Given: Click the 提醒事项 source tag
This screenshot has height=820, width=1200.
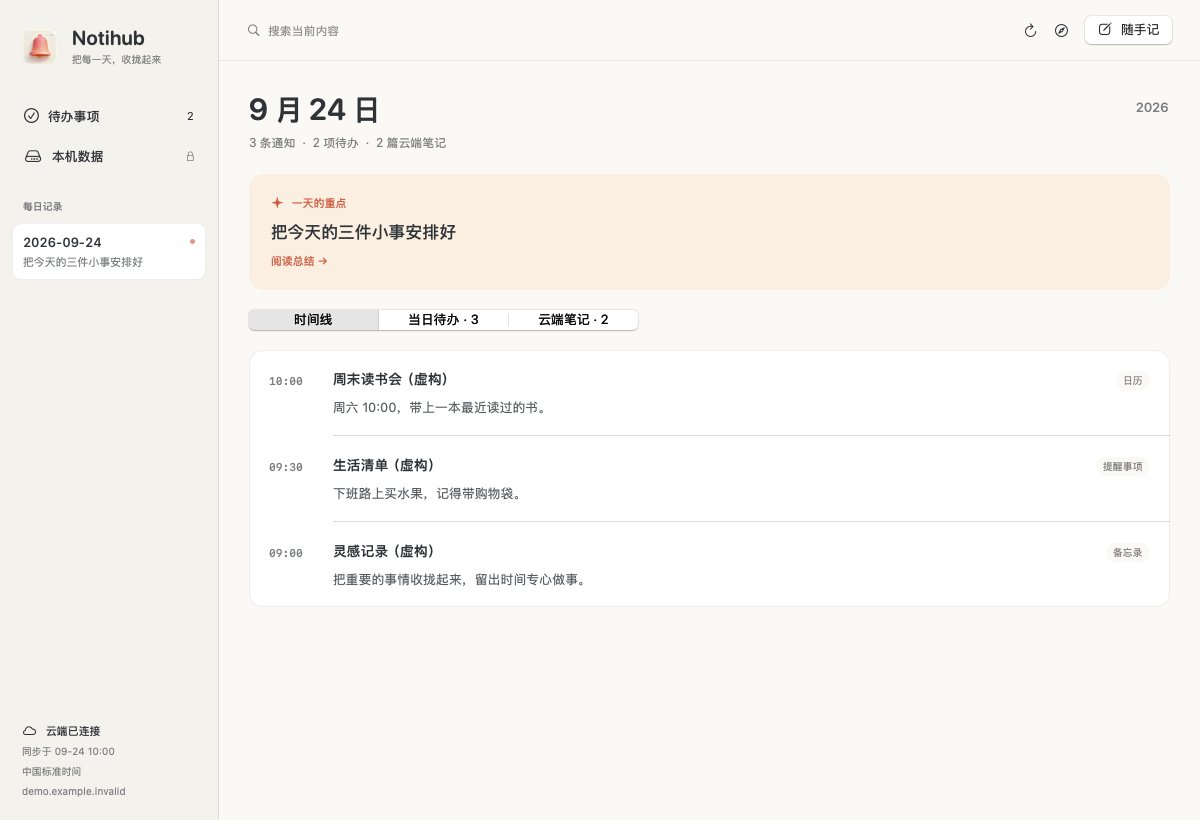Looking at the screenshot, I should [x=1122, y=467].
